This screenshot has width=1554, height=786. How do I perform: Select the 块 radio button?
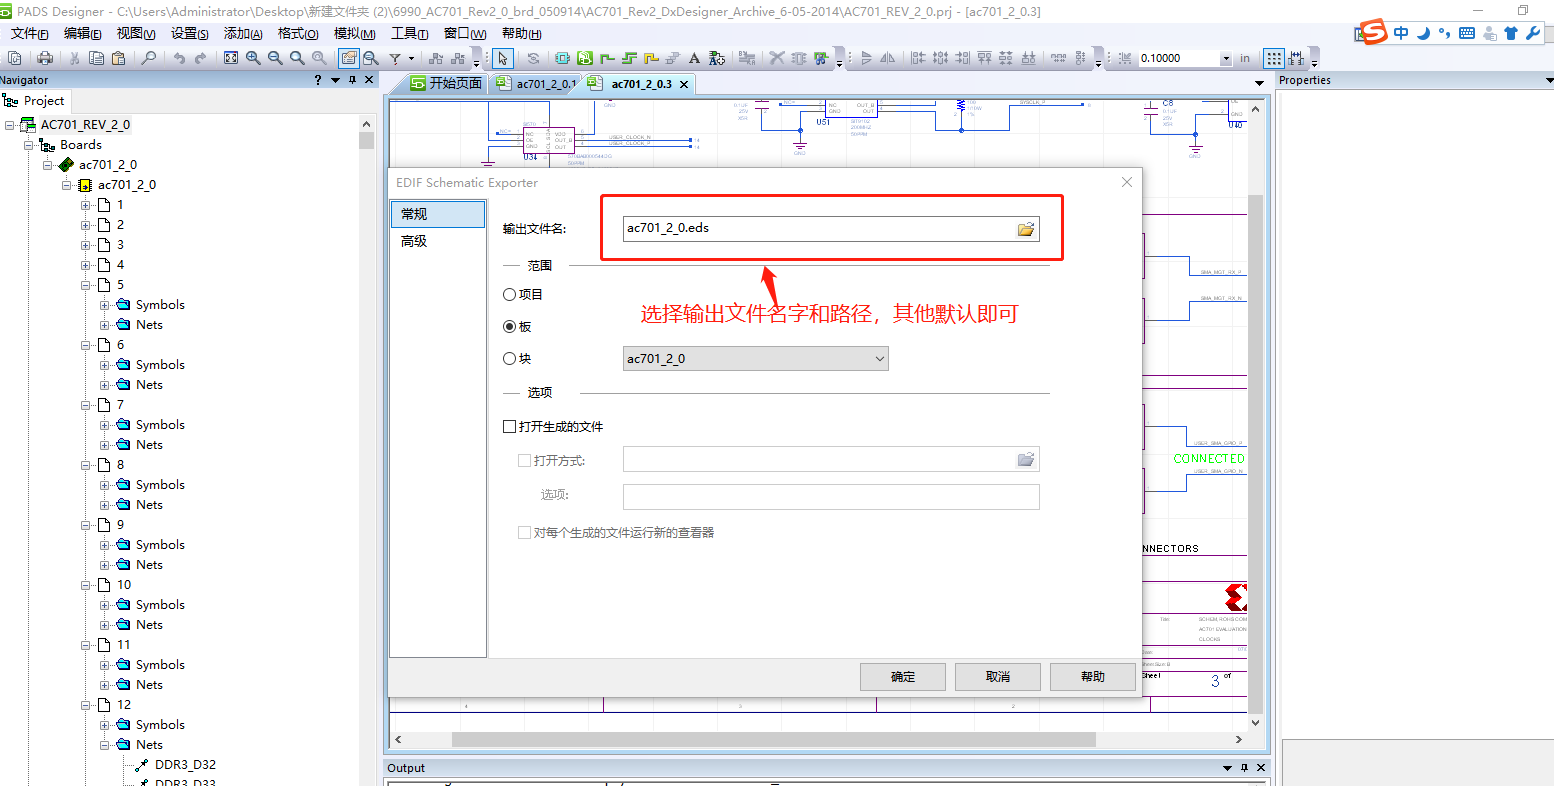pyautogui.click(x=509, y=358)
